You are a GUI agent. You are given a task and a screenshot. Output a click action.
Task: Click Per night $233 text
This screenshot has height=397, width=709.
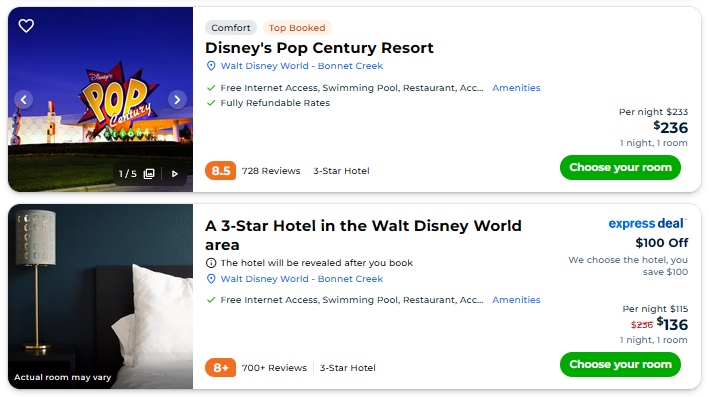[x=653, y=112]
